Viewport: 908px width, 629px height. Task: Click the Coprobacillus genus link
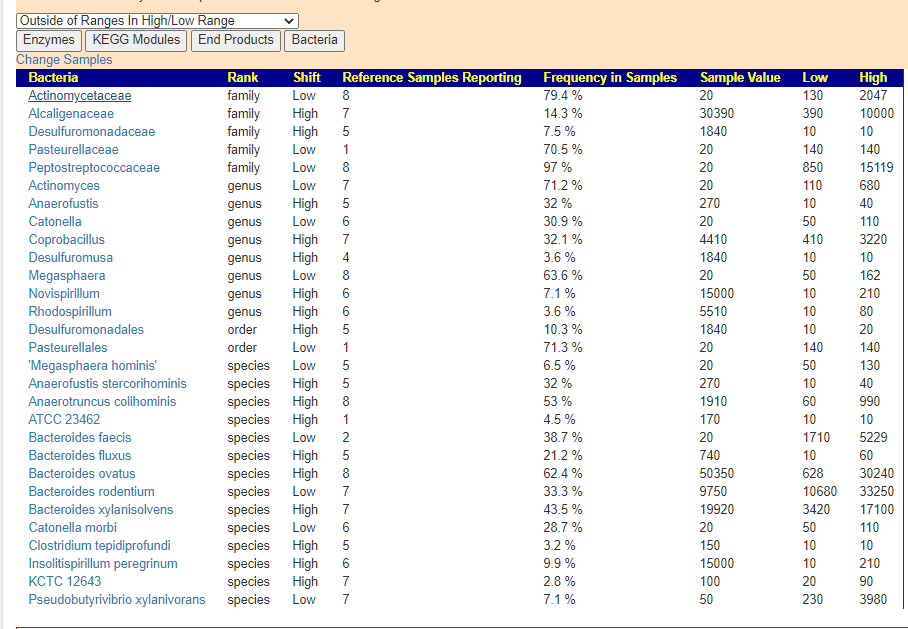coord(66,240)
